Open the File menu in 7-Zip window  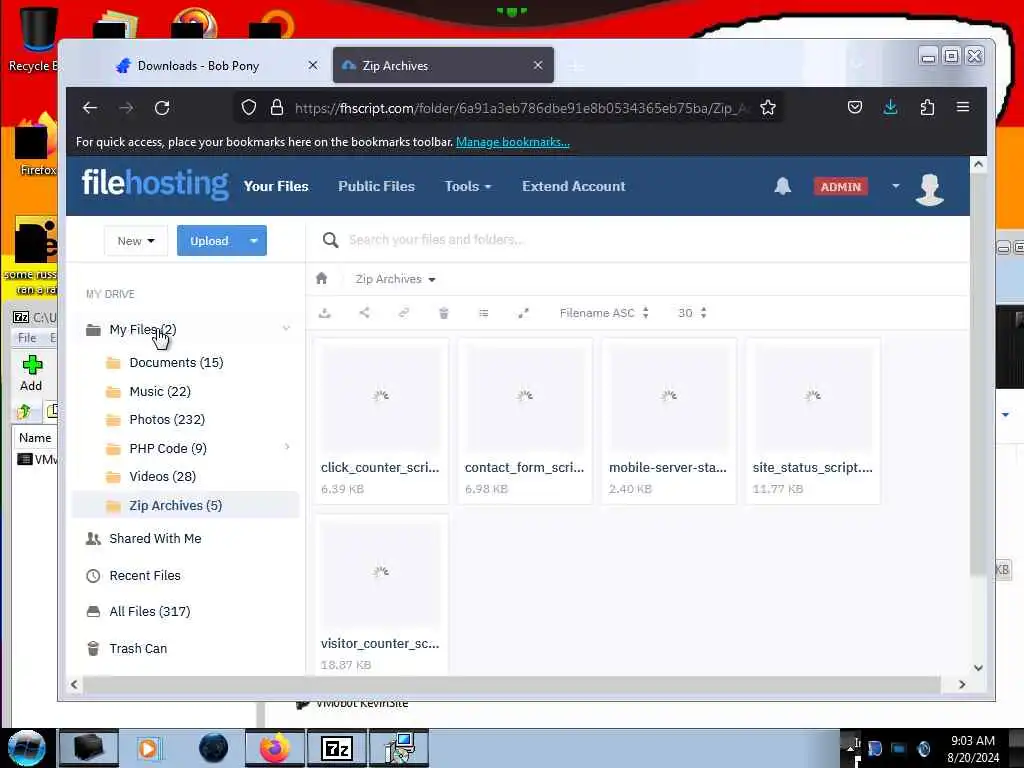pos(27,338)
